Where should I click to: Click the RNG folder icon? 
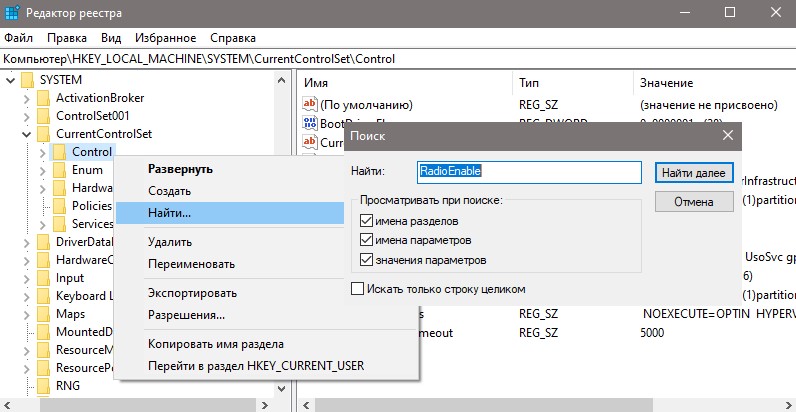coord(44,386)
